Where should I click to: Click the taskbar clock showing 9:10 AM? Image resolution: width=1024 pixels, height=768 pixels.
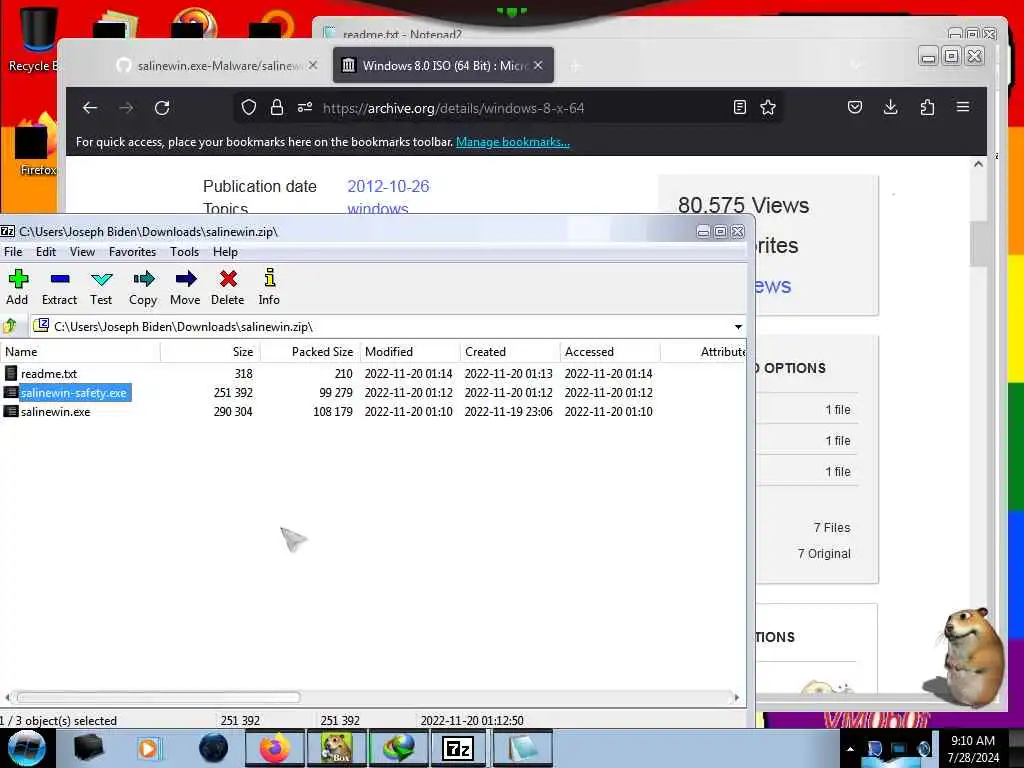(973, 749)
